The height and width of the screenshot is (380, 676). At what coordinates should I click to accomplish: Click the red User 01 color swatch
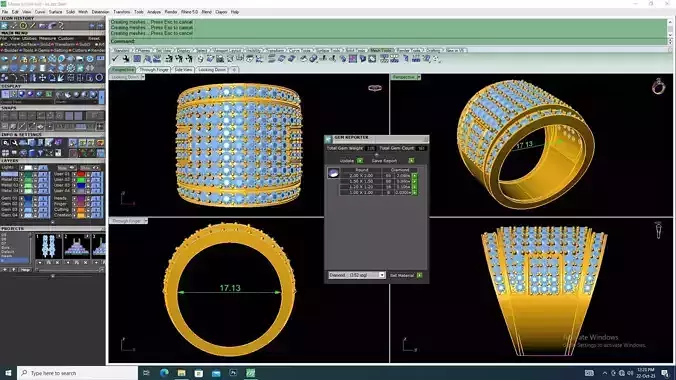[81, 174]
